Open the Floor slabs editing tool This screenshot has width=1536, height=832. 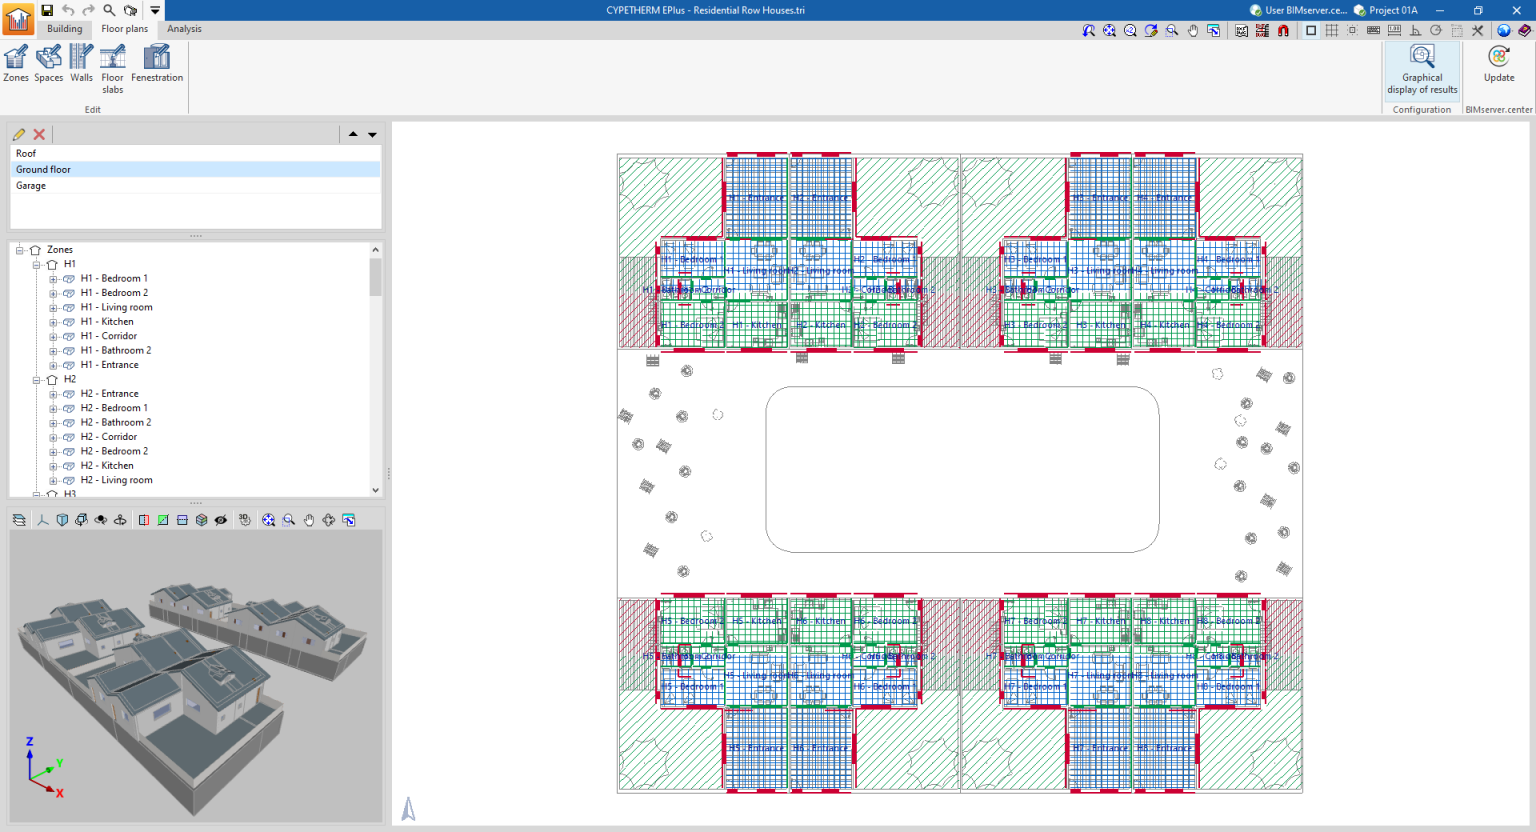click(x=113, y=69)
